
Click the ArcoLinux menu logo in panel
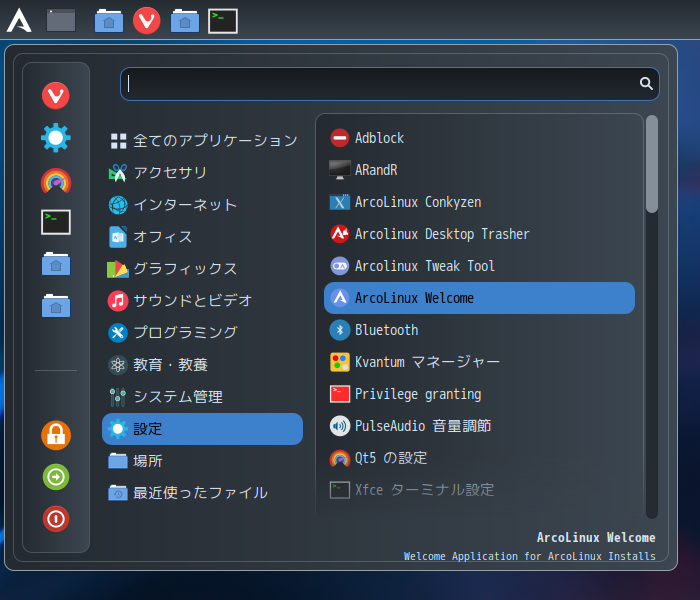(19, 21)
